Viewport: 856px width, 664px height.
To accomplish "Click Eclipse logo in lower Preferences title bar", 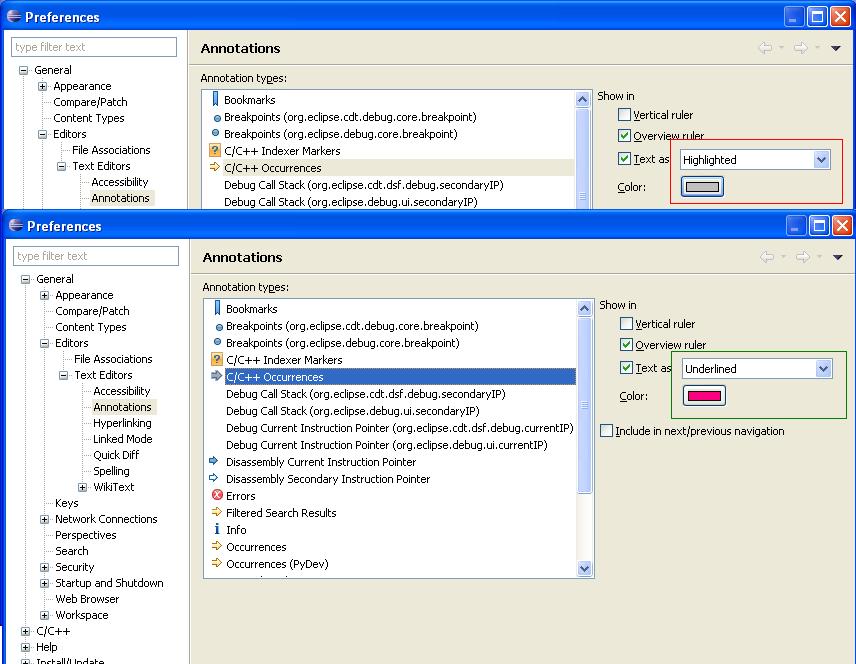I will (16, 225).
